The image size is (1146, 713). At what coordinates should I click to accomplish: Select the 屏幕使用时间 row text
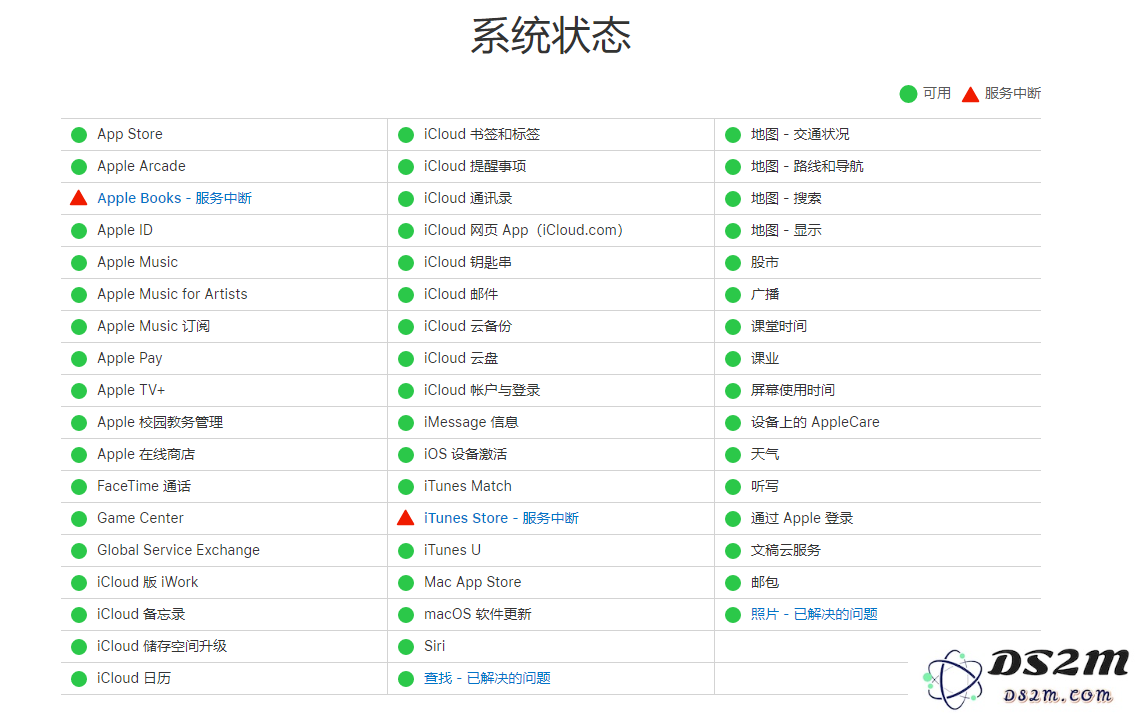pos(793,390)
